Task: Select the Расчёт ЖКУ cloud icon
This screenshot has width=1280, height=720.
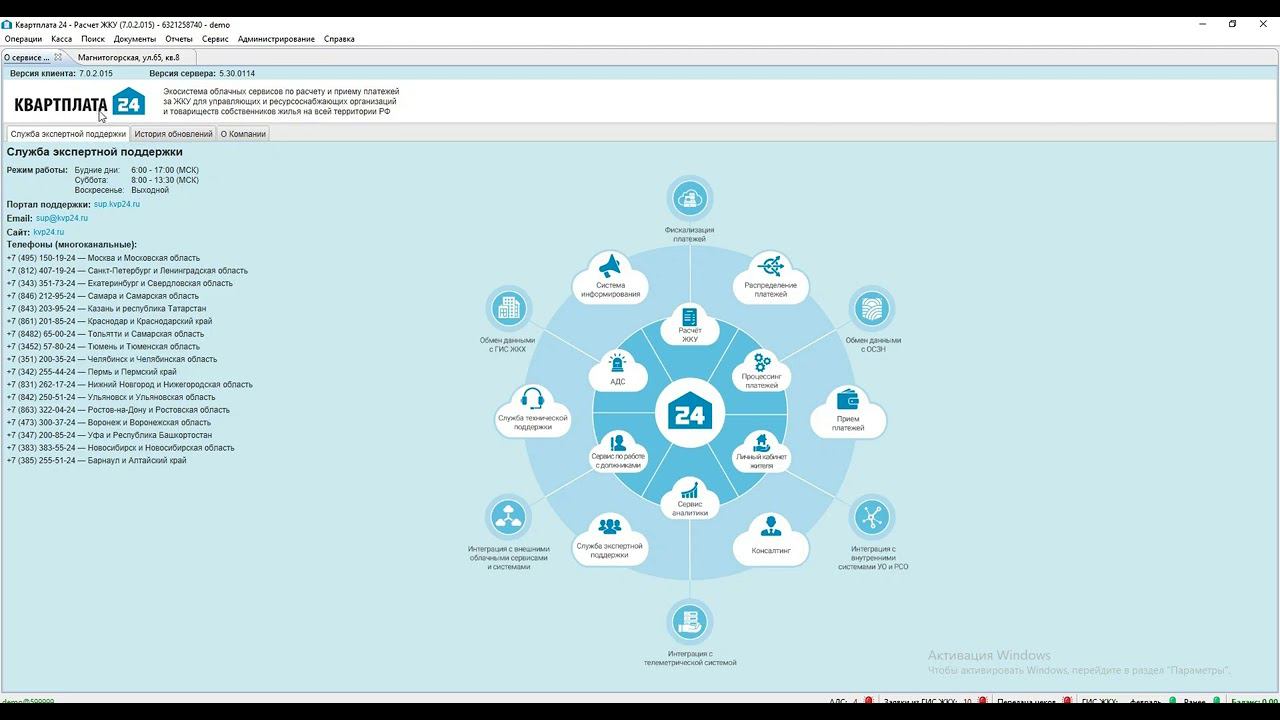Action: 690,325
